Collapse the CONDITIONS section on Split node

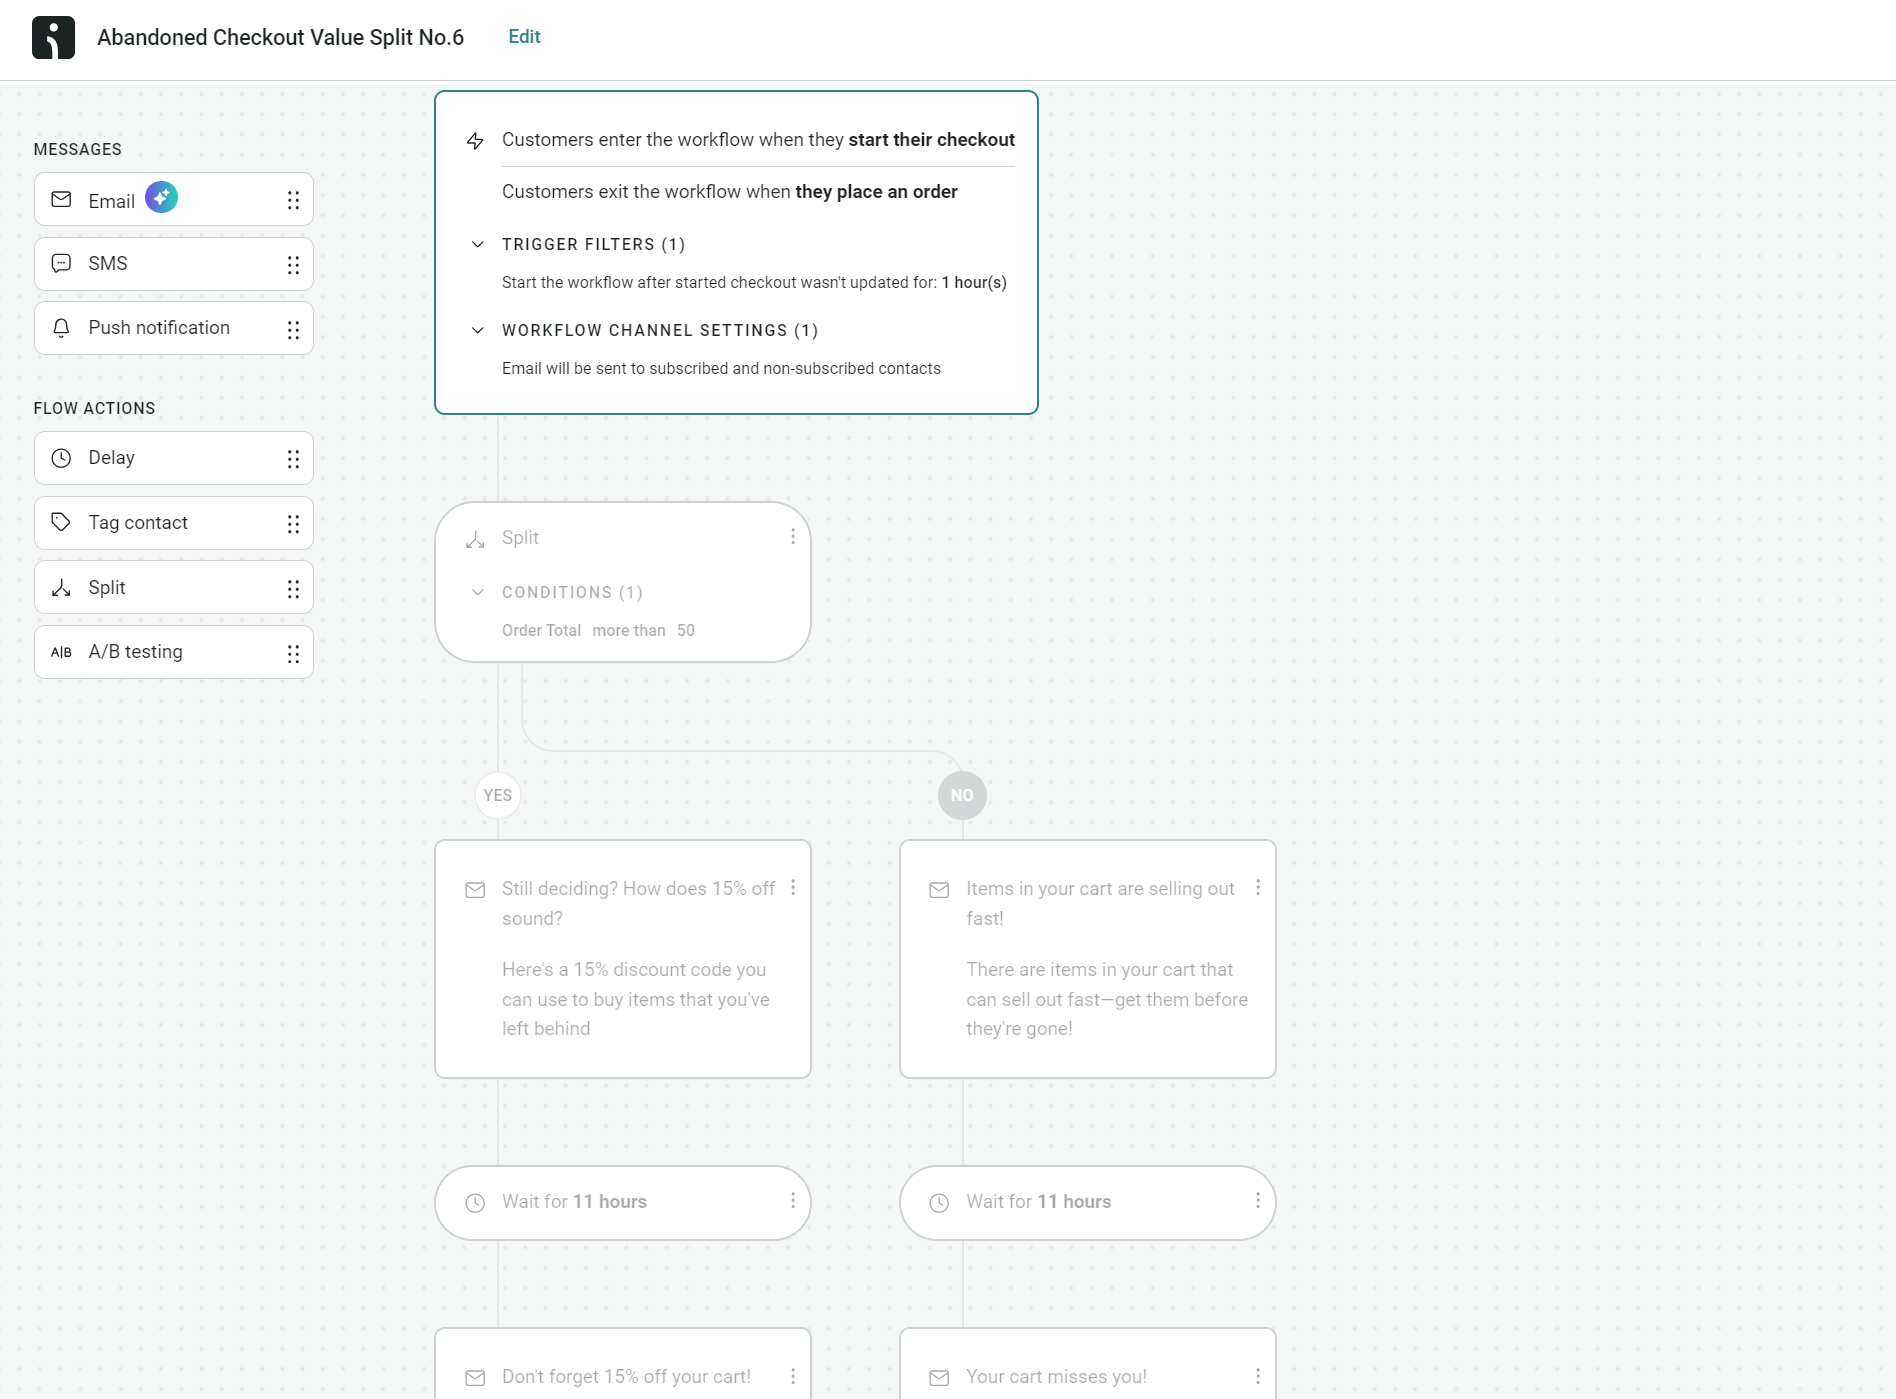pyautogui.click(x=477, y=592)
